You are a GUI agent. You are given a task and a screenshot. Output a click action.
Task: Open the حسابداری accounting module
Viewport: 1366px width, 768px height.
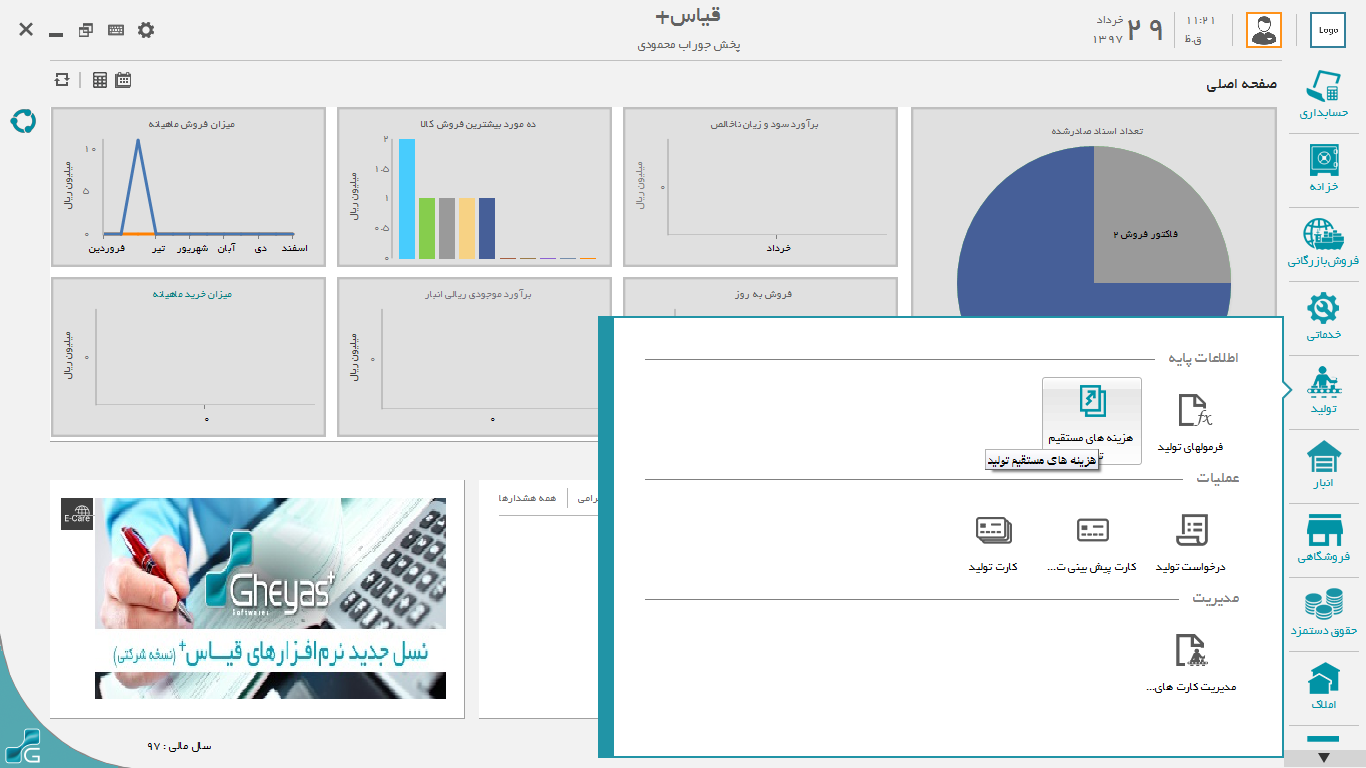click(x=1325, y=95)
